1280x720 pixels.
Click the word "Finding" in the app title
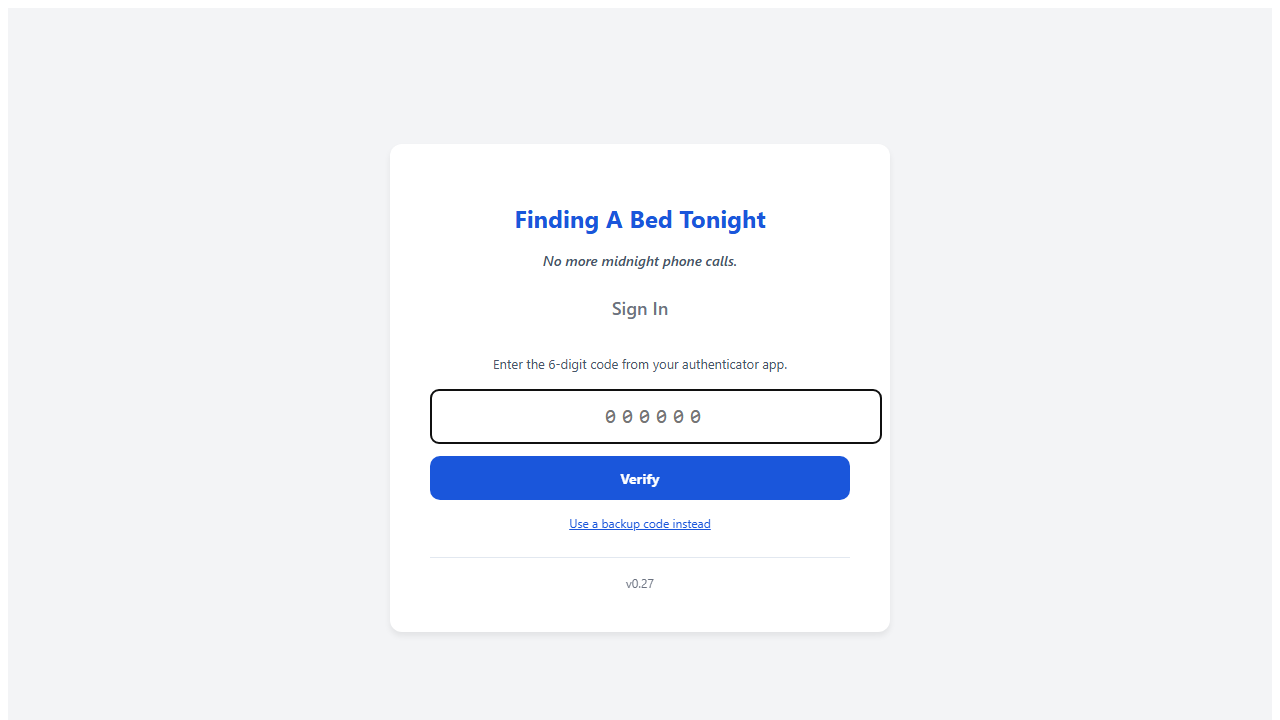557,220
